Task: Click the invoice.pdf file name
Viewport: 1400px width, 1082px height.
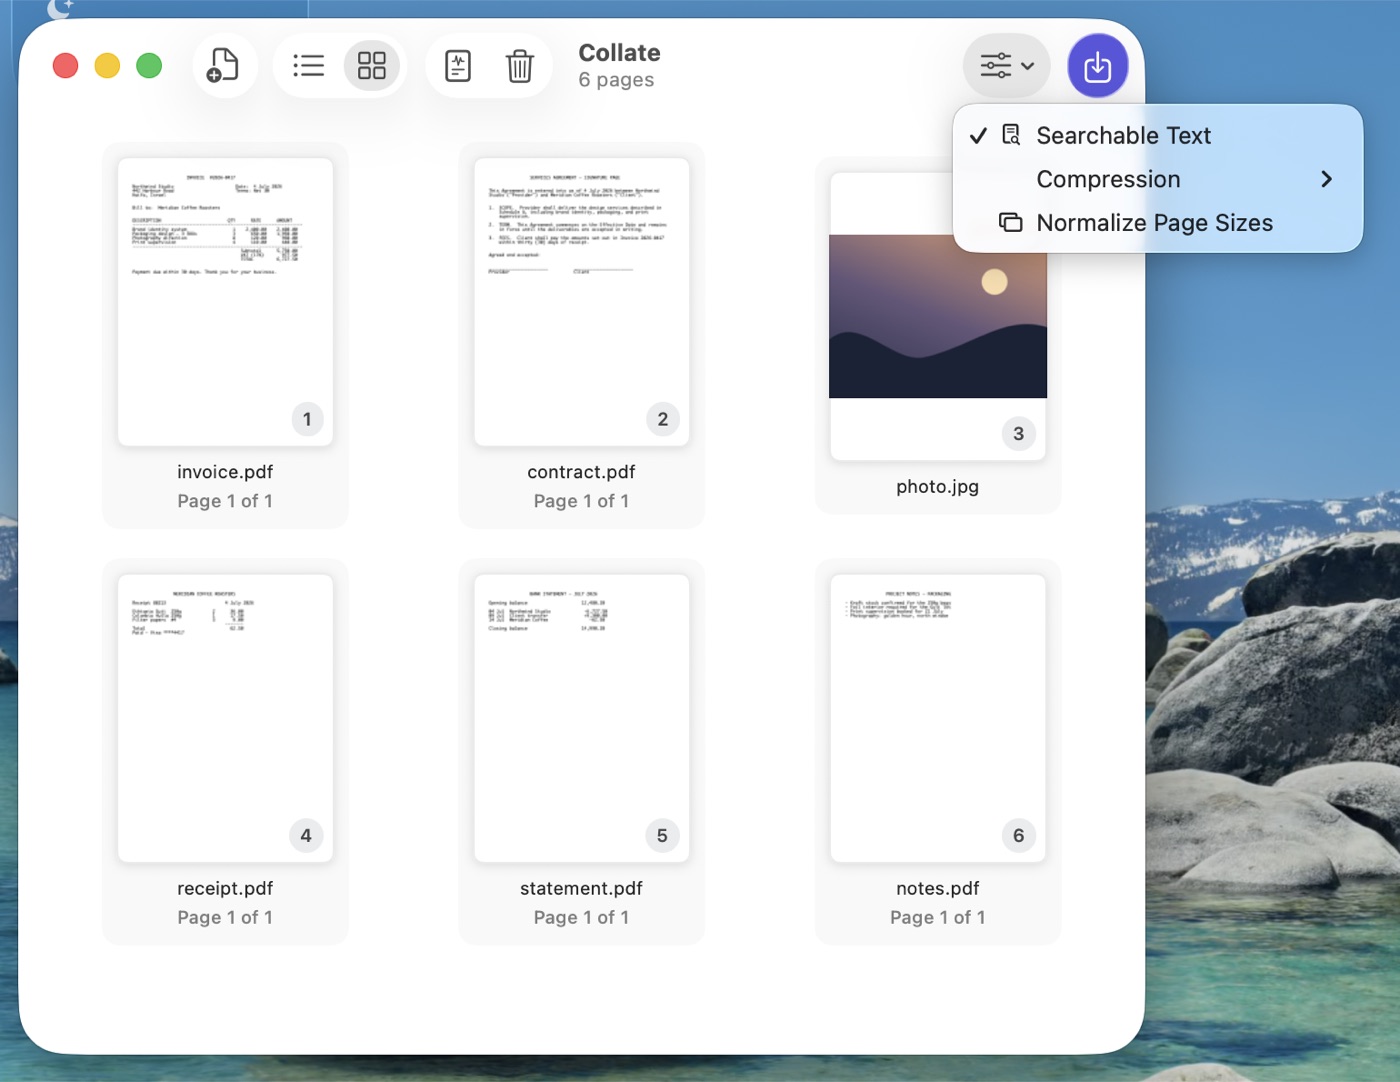Action: coord(225,472)
